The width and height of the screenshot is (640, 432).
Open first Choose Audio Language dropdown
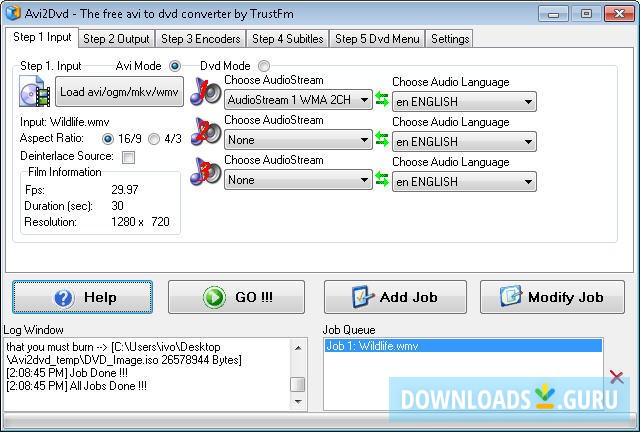[x=464, y=101]
